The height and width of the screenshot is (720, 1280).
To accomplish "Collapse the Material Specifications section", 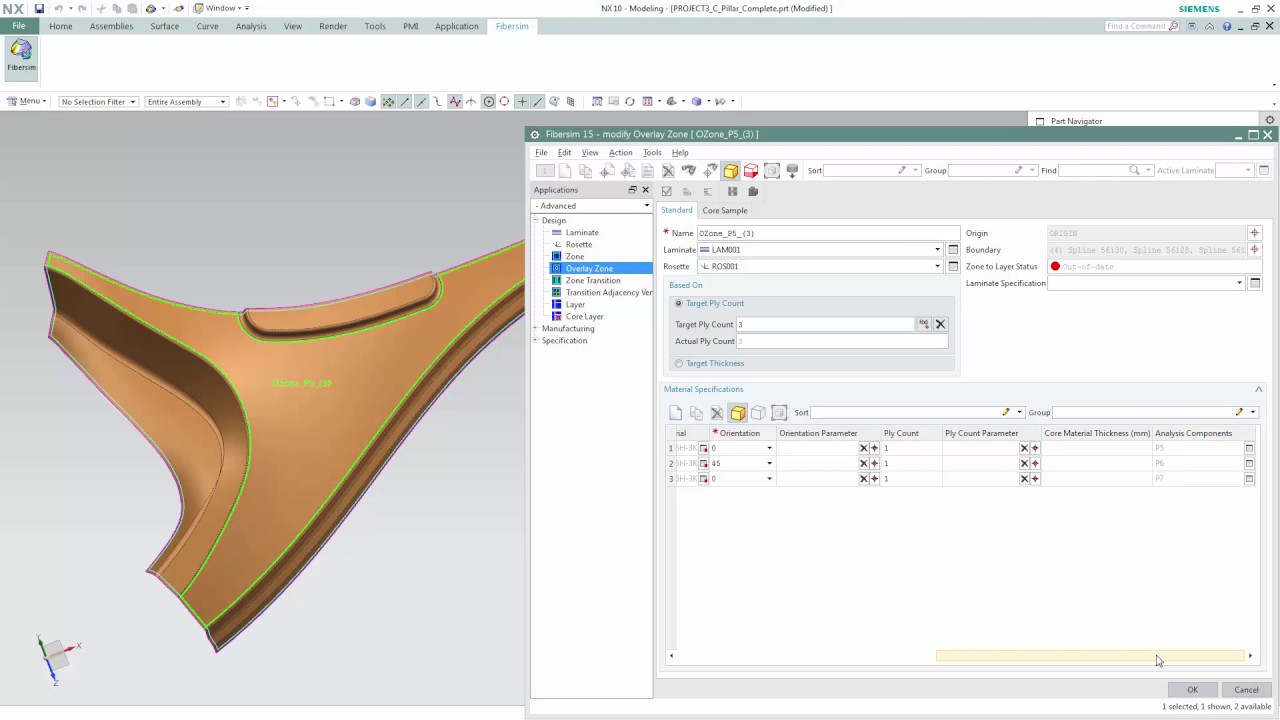I will [1259, 389].
